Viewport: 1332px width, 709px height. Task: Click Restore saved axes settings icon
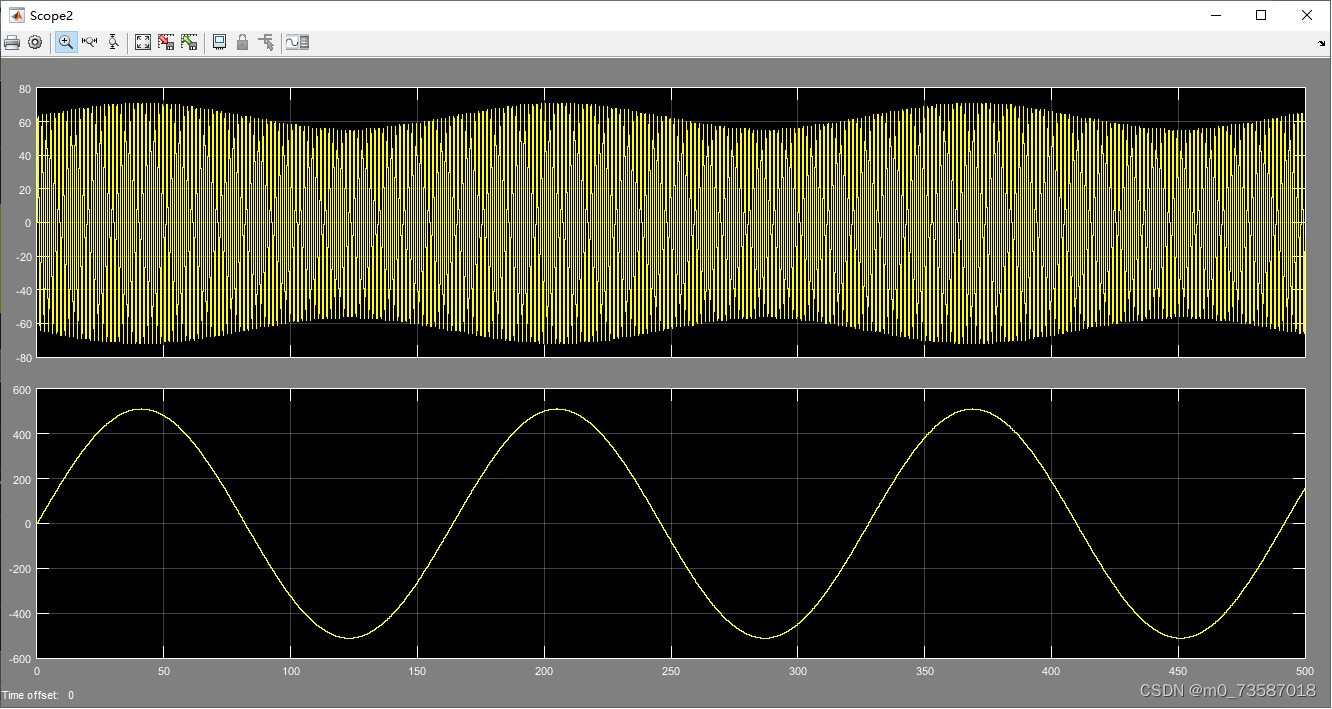[189, 42]
